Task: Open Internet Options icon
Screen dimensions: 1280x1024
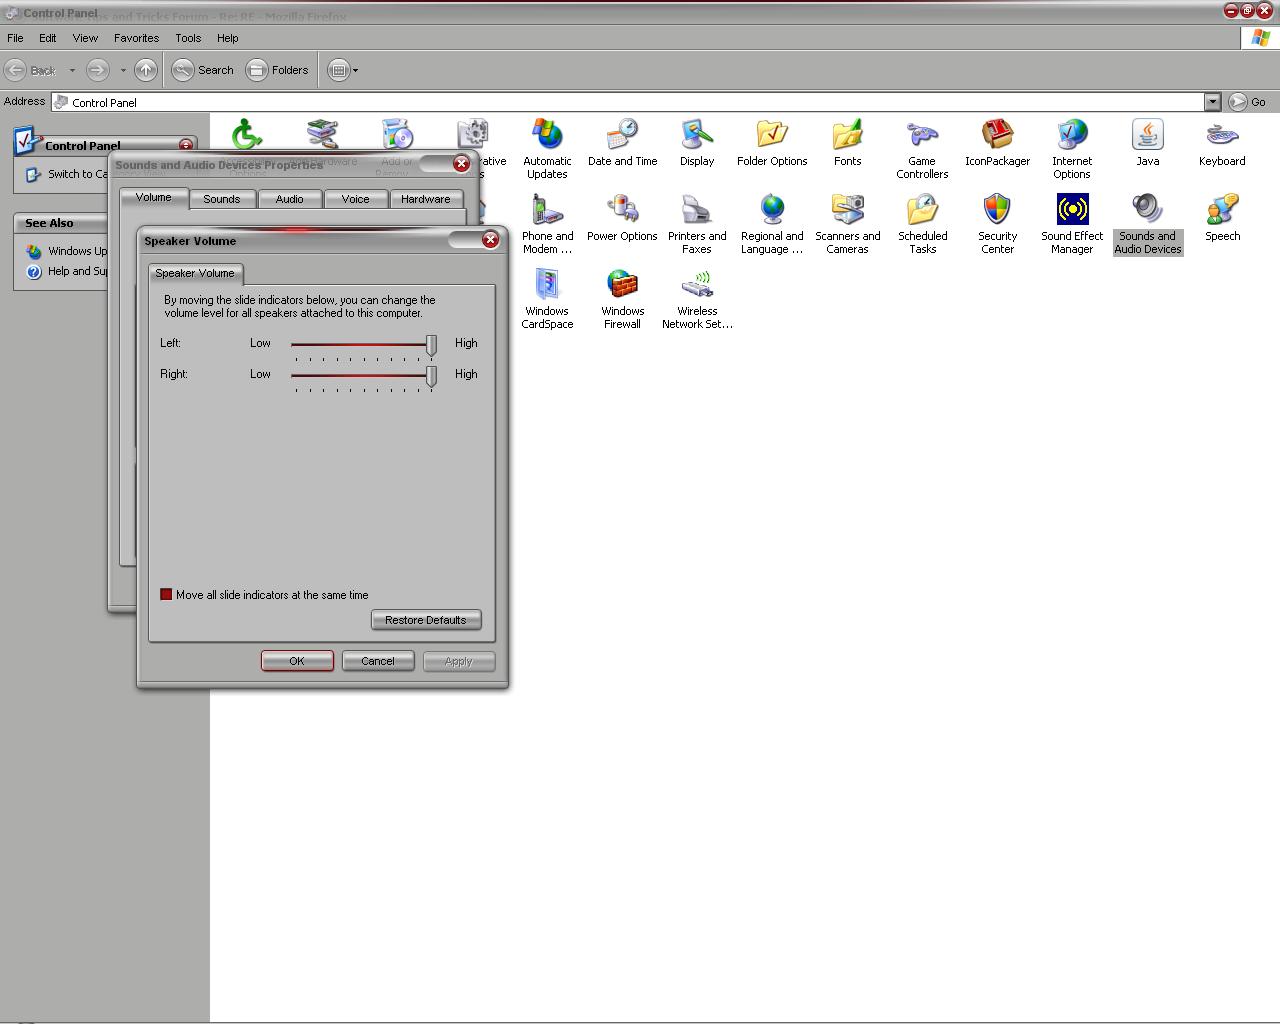Action: 1072,148
